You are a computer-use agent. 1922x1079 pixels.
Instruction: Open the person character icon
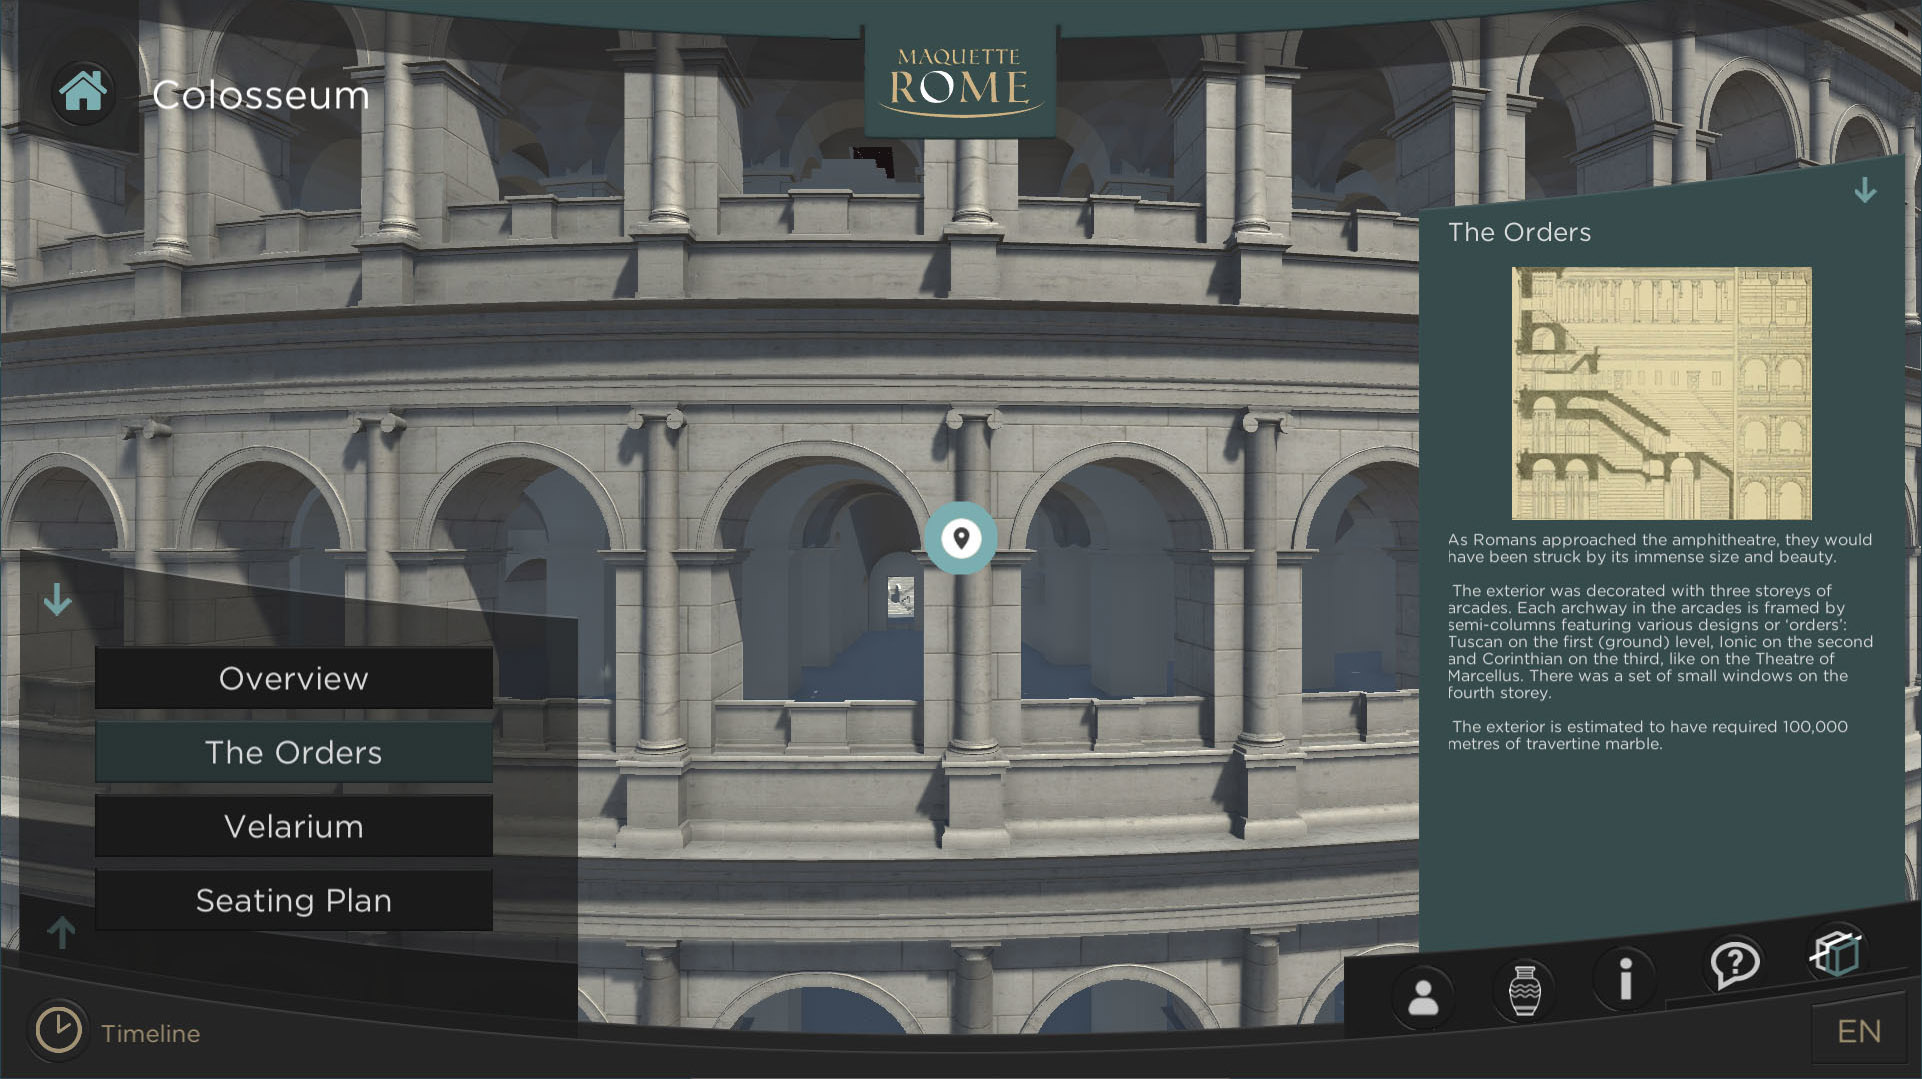point(1423,997)
